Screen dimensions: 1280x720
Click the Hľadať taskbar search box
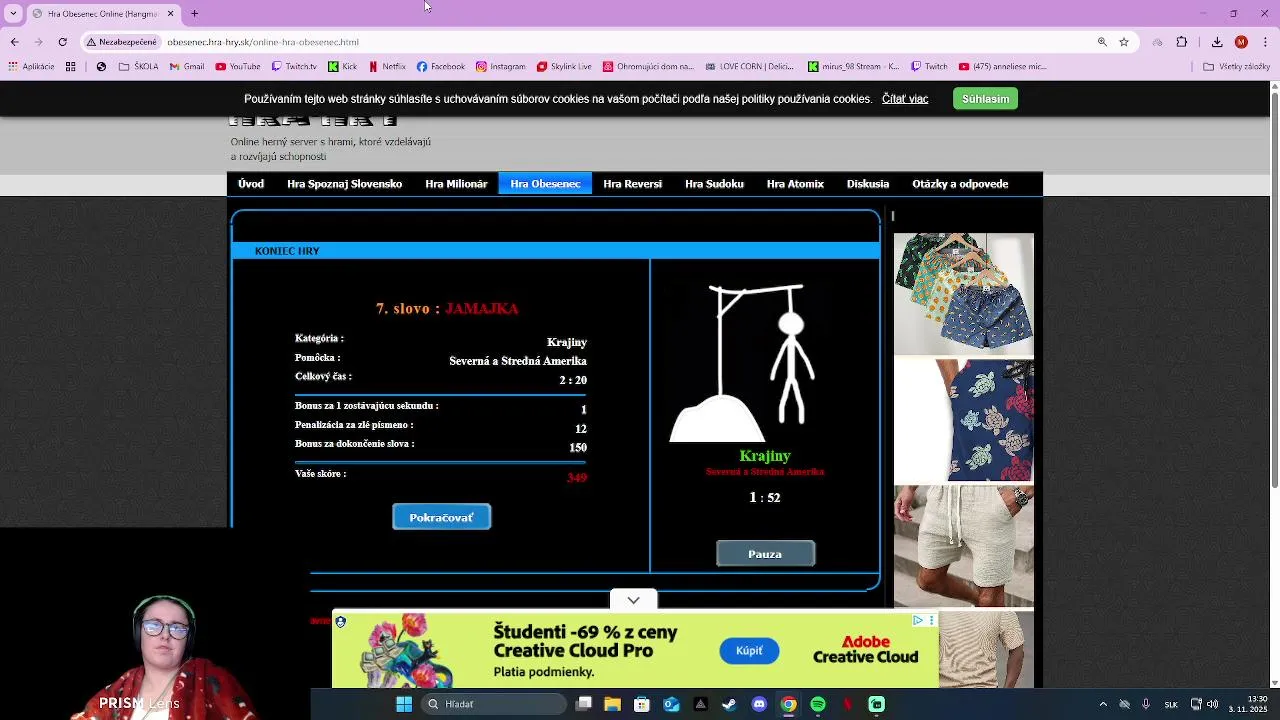492,704
